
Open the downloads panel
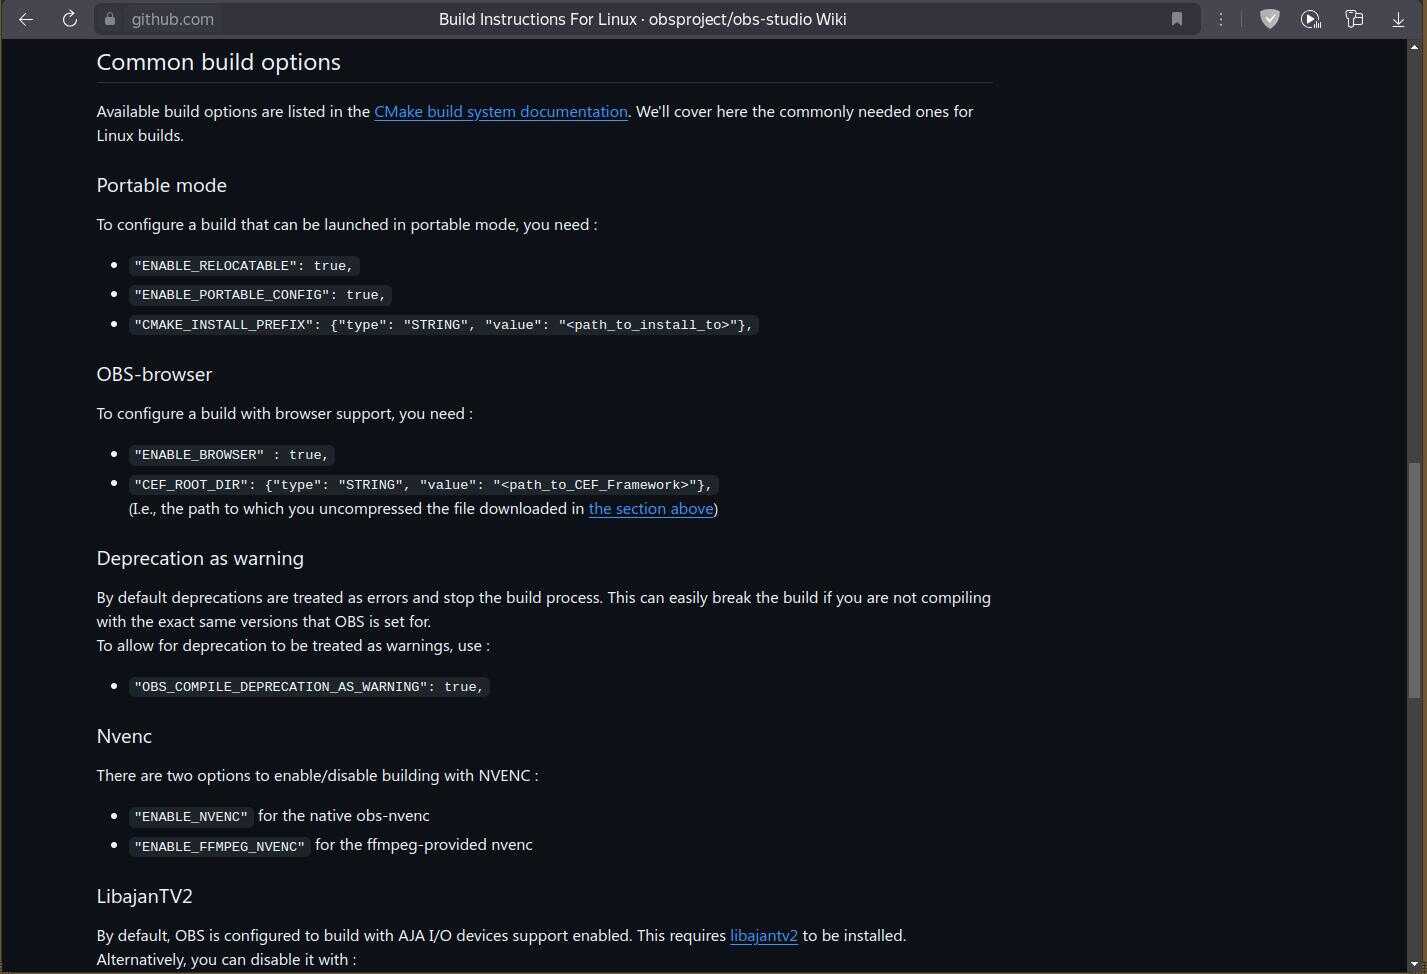pos(1398,19)
